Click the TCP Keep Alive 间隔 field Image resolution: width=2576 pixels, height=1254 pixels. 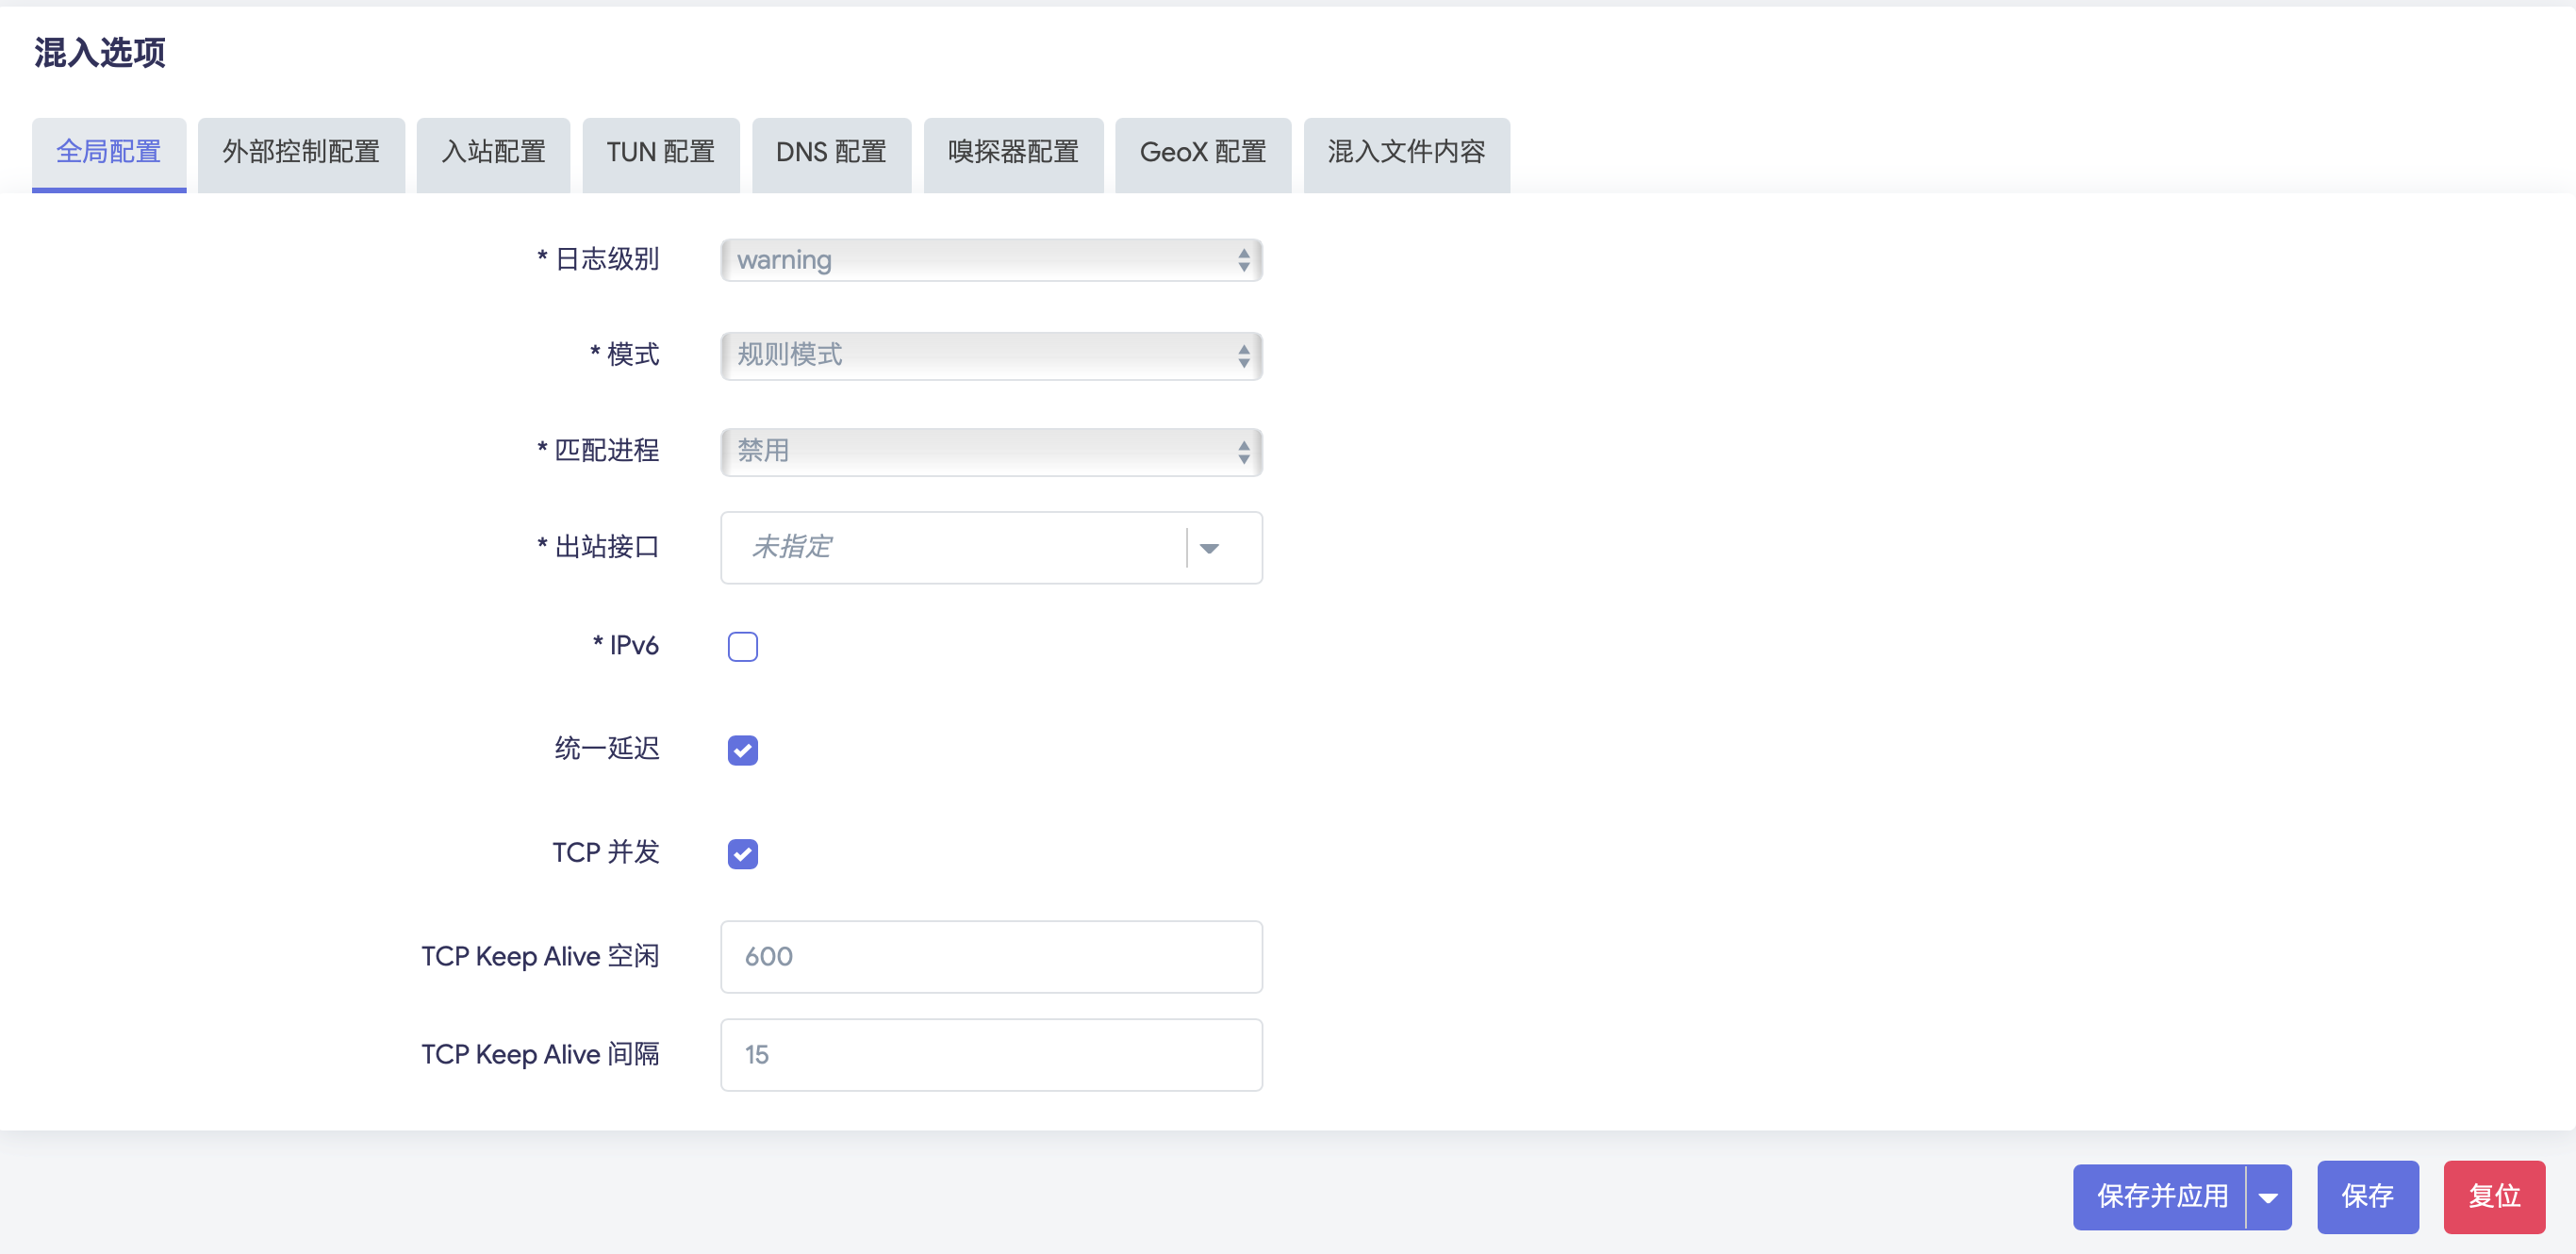990,1055
